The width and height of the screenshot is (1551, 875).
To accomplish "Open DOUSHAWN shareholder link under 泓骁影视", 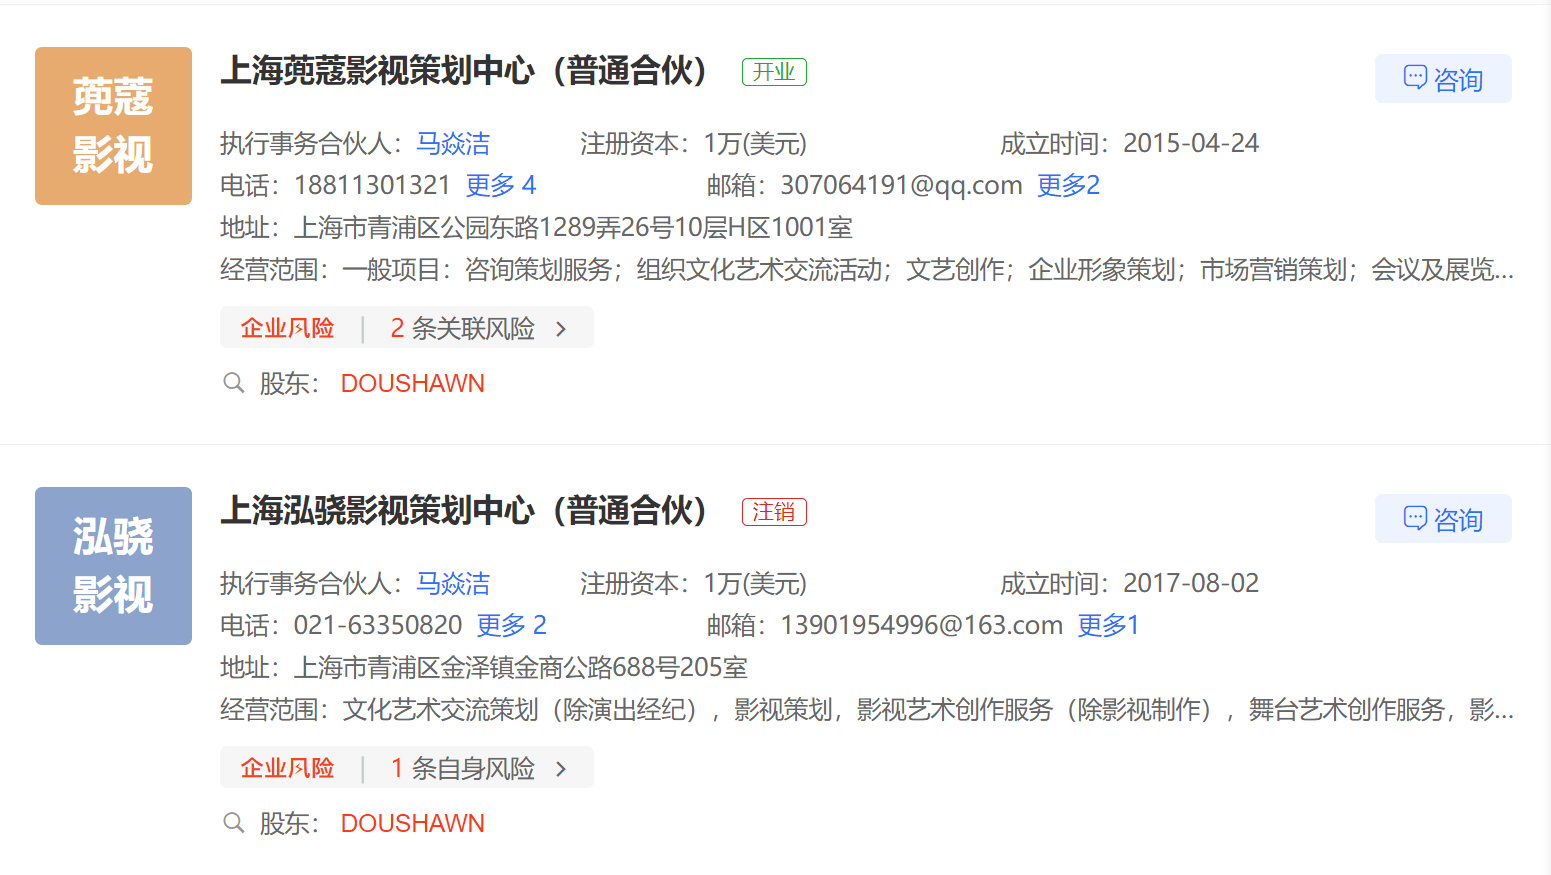I will 412,824.
